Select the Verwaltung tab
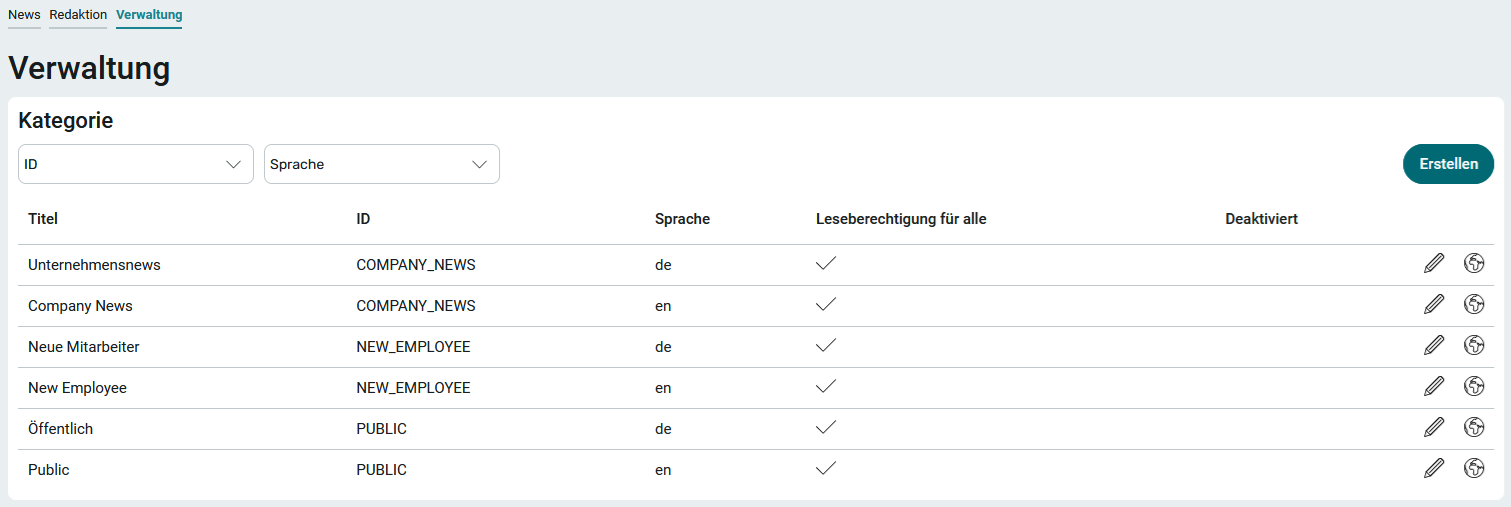This screenshot has width=1511, height=507. pos(149,15)
